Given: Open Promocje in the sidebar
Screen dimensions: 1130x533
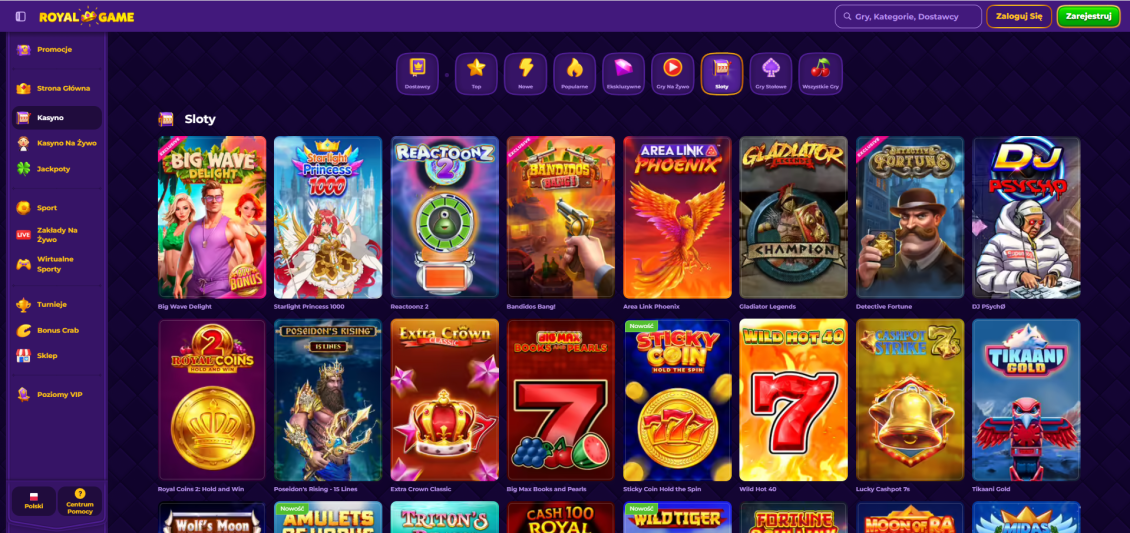Looking at the screenshot, I should click(x=56, y=50).
